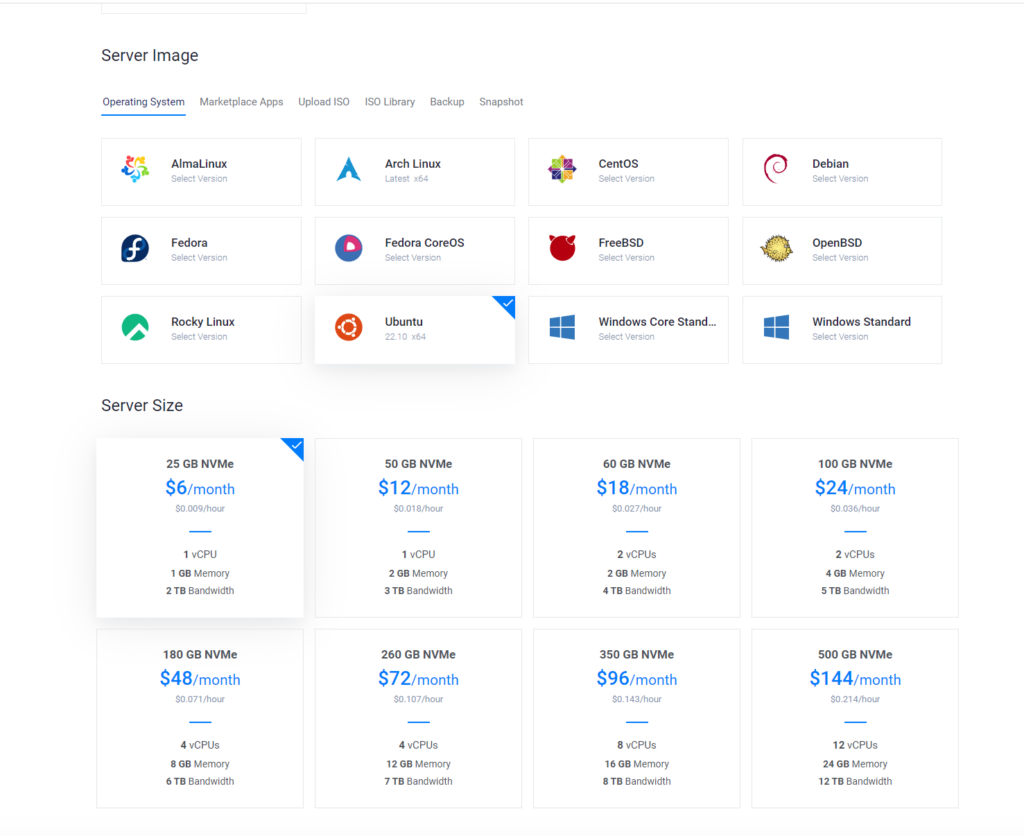The width and height of the screenshot is (1024, 836).
Task: Choose the 260 GB NVMe $72/month plan
Action: (x=419, y=718)
